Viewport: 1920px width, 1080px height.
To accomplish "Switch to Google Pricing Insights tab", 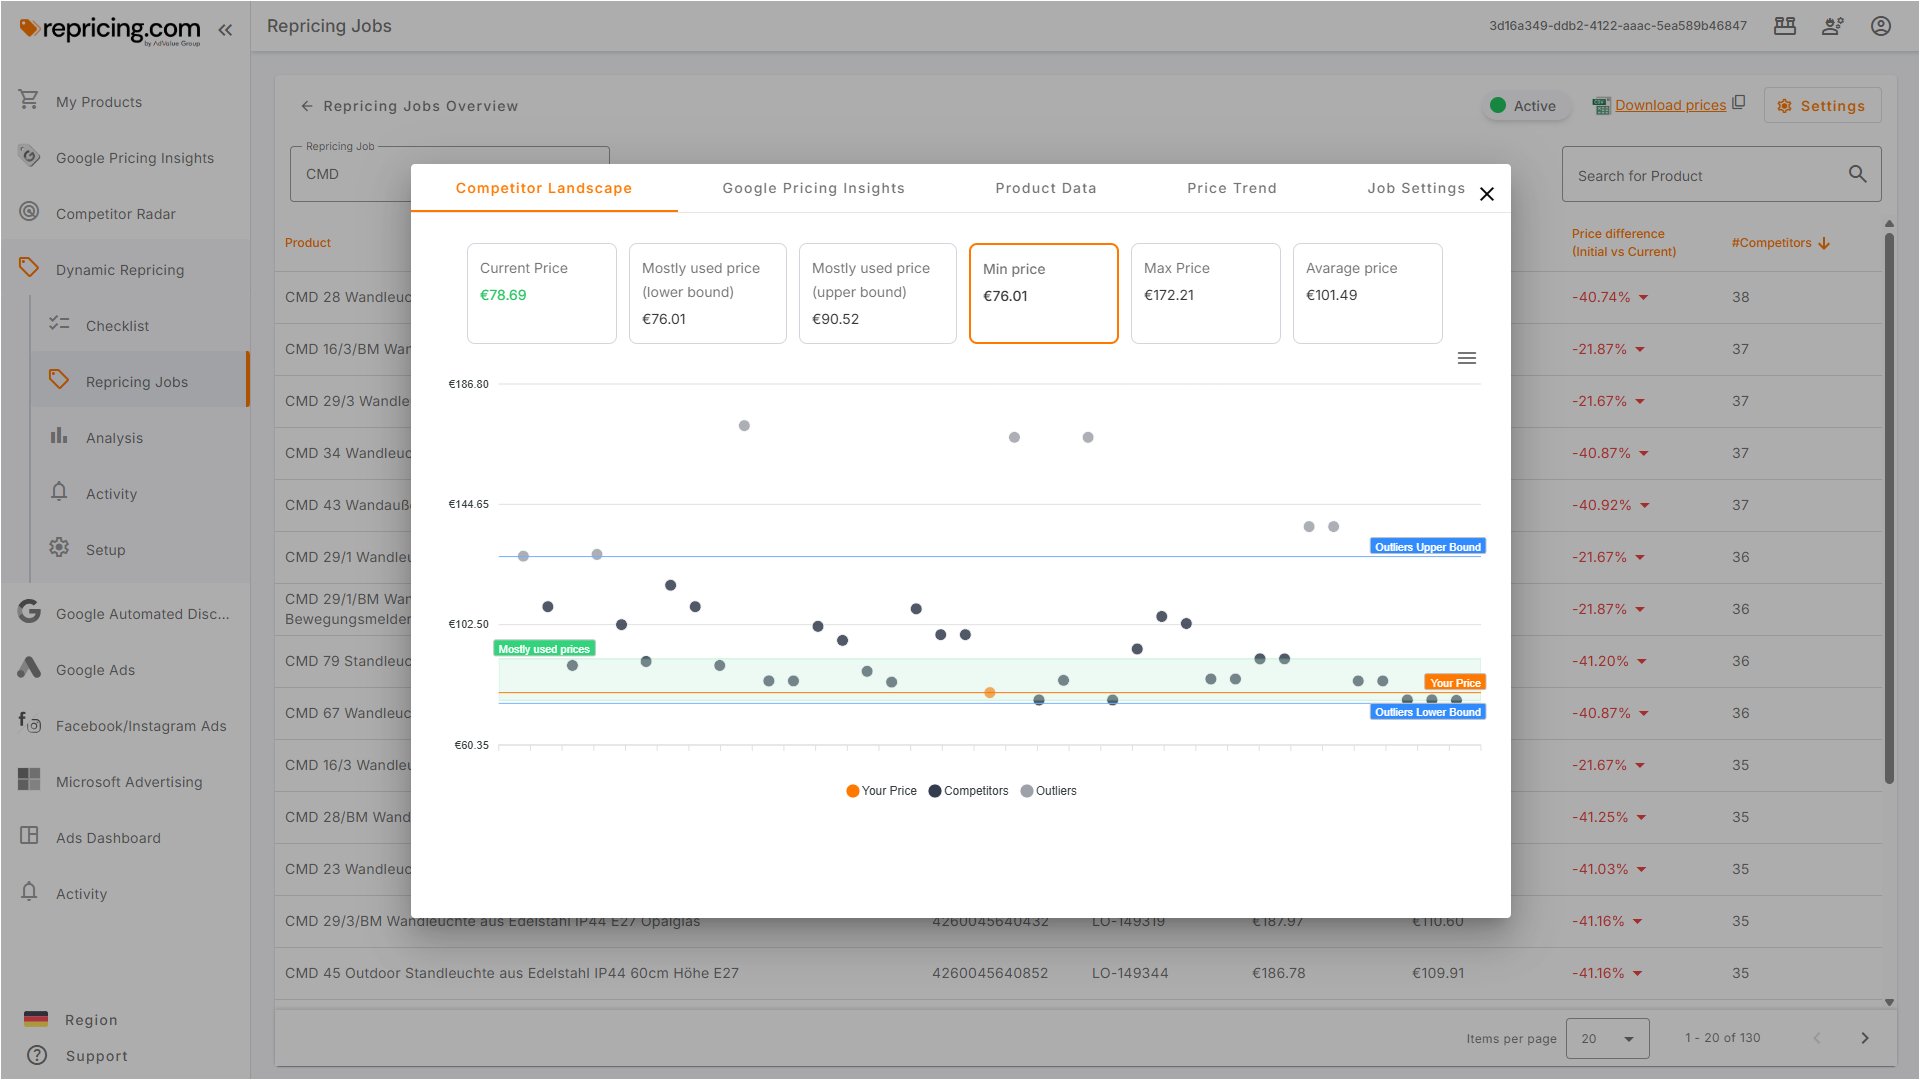I will [x=813, y=188].
